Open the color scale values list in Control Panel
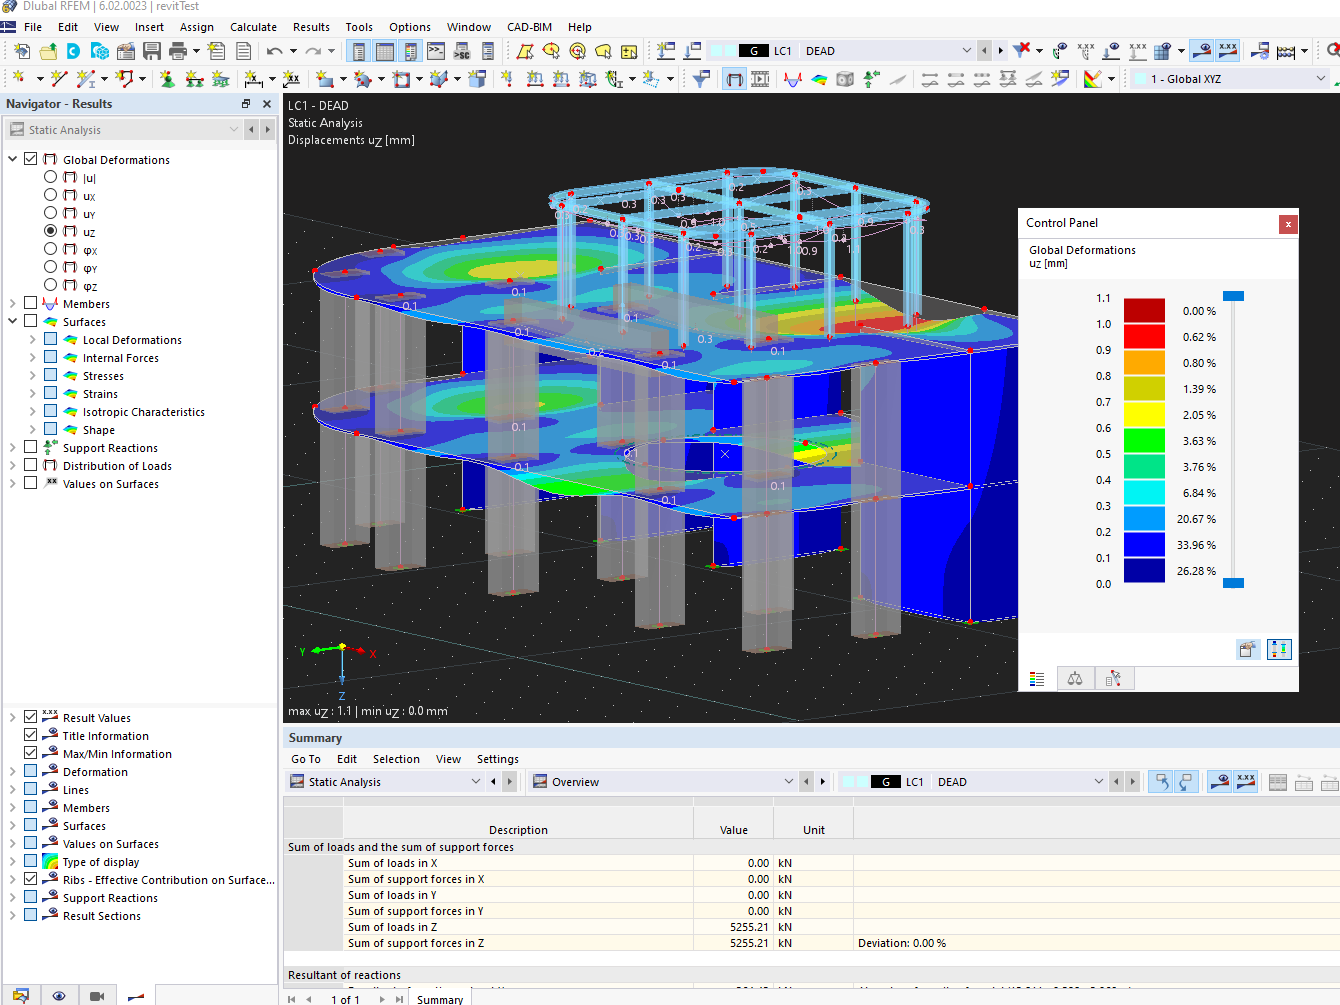 [1037, 679]
